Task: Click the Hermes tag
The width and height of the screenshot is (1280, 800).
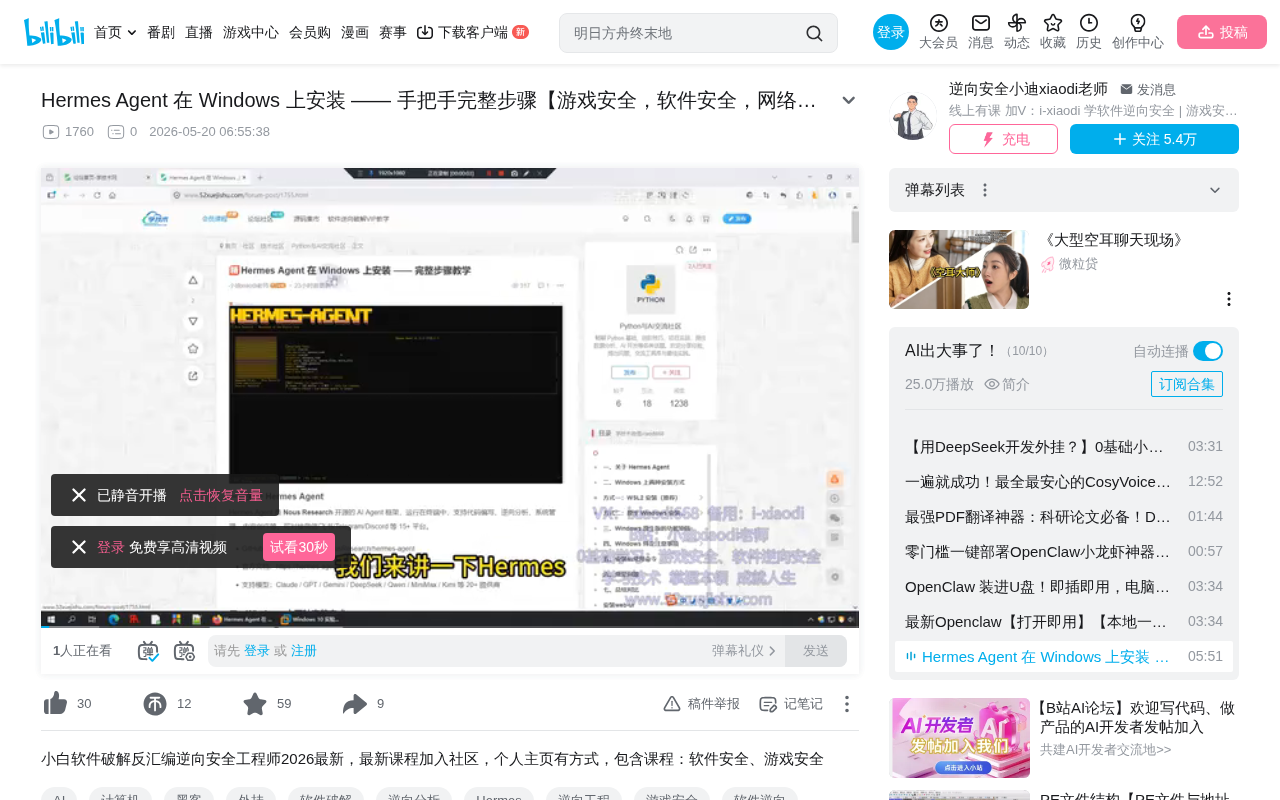Action: (x=499, y=799)
